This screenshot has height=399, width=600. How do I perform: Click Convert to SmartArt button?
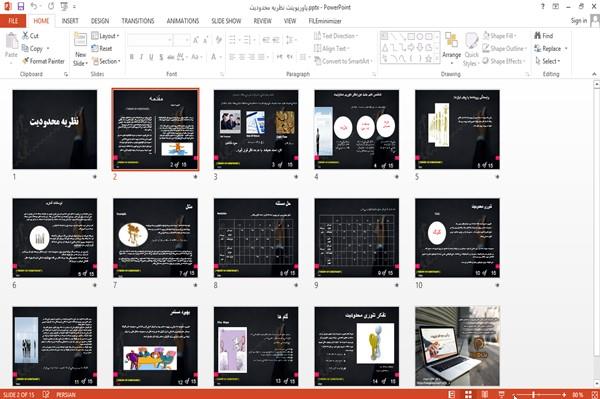click(343, 61)
